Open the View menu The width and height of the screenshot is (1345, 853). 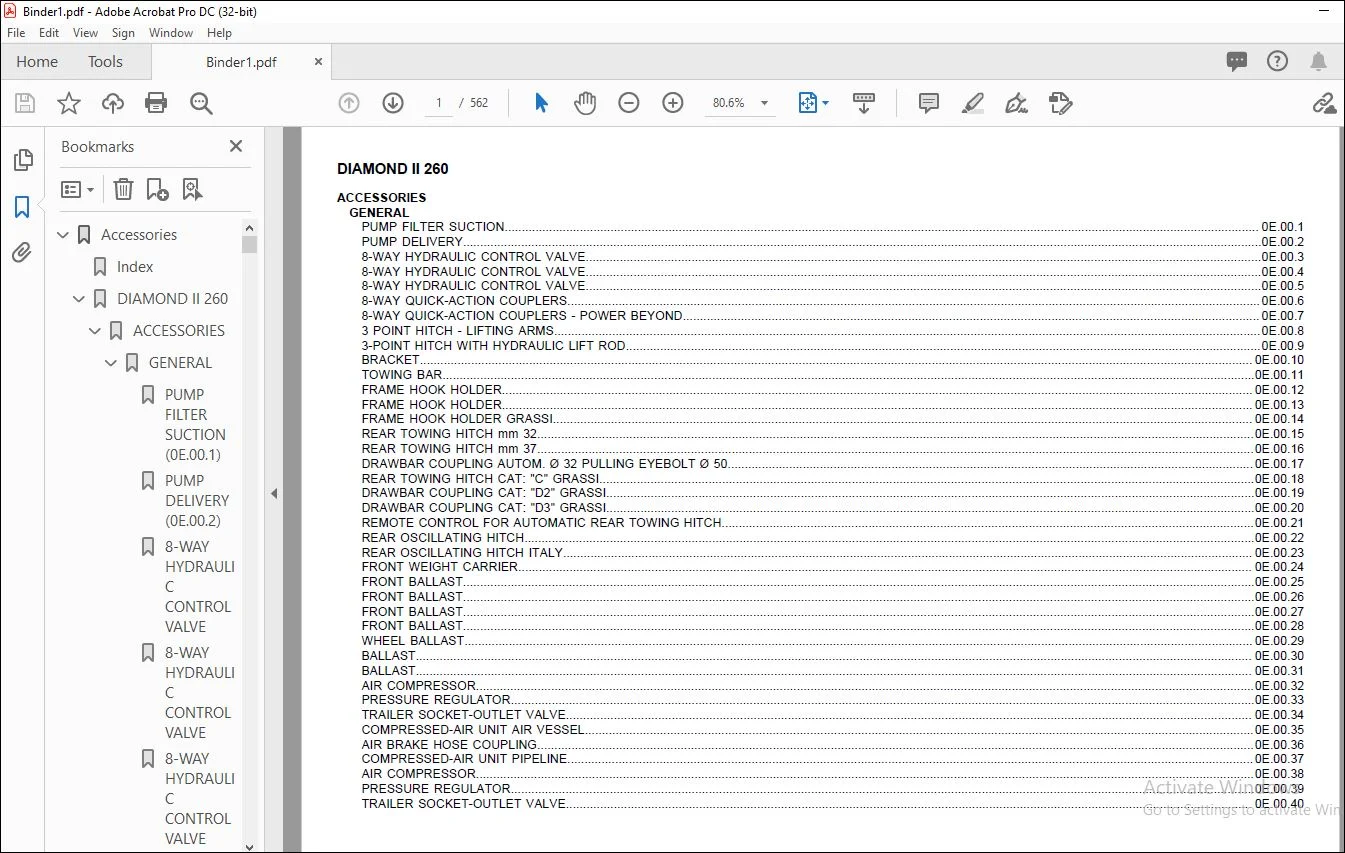(x=86, y=33)
